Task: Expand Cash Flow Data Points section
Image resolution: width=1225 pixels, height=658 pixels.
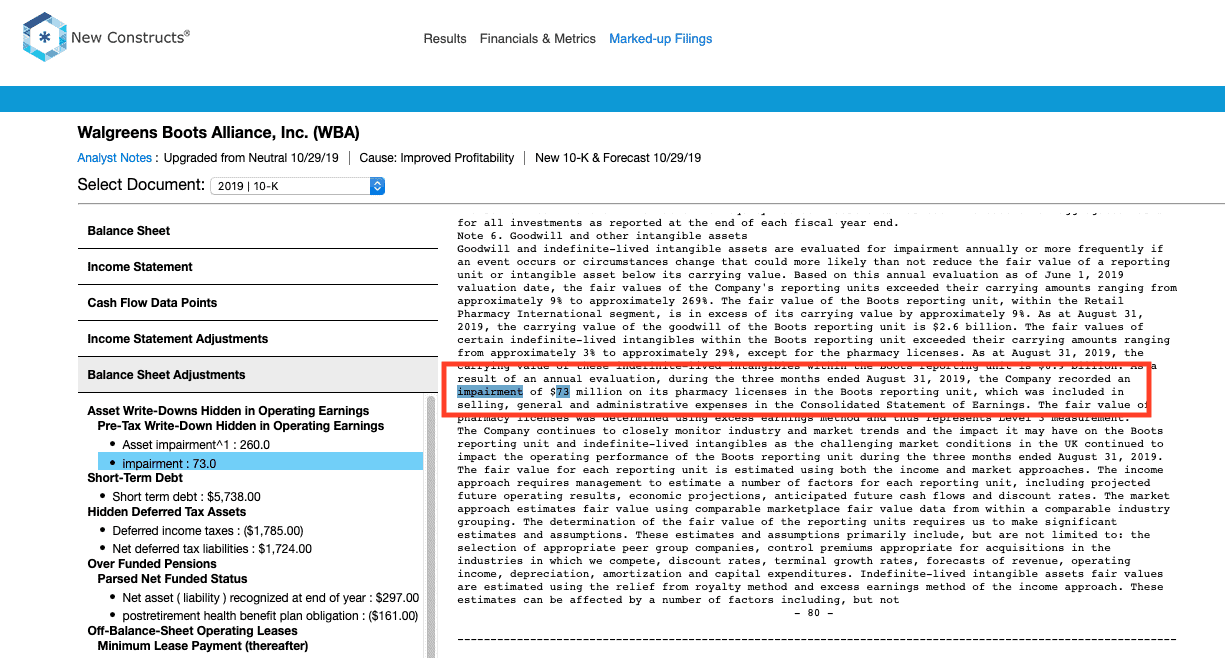Action: 259,303
